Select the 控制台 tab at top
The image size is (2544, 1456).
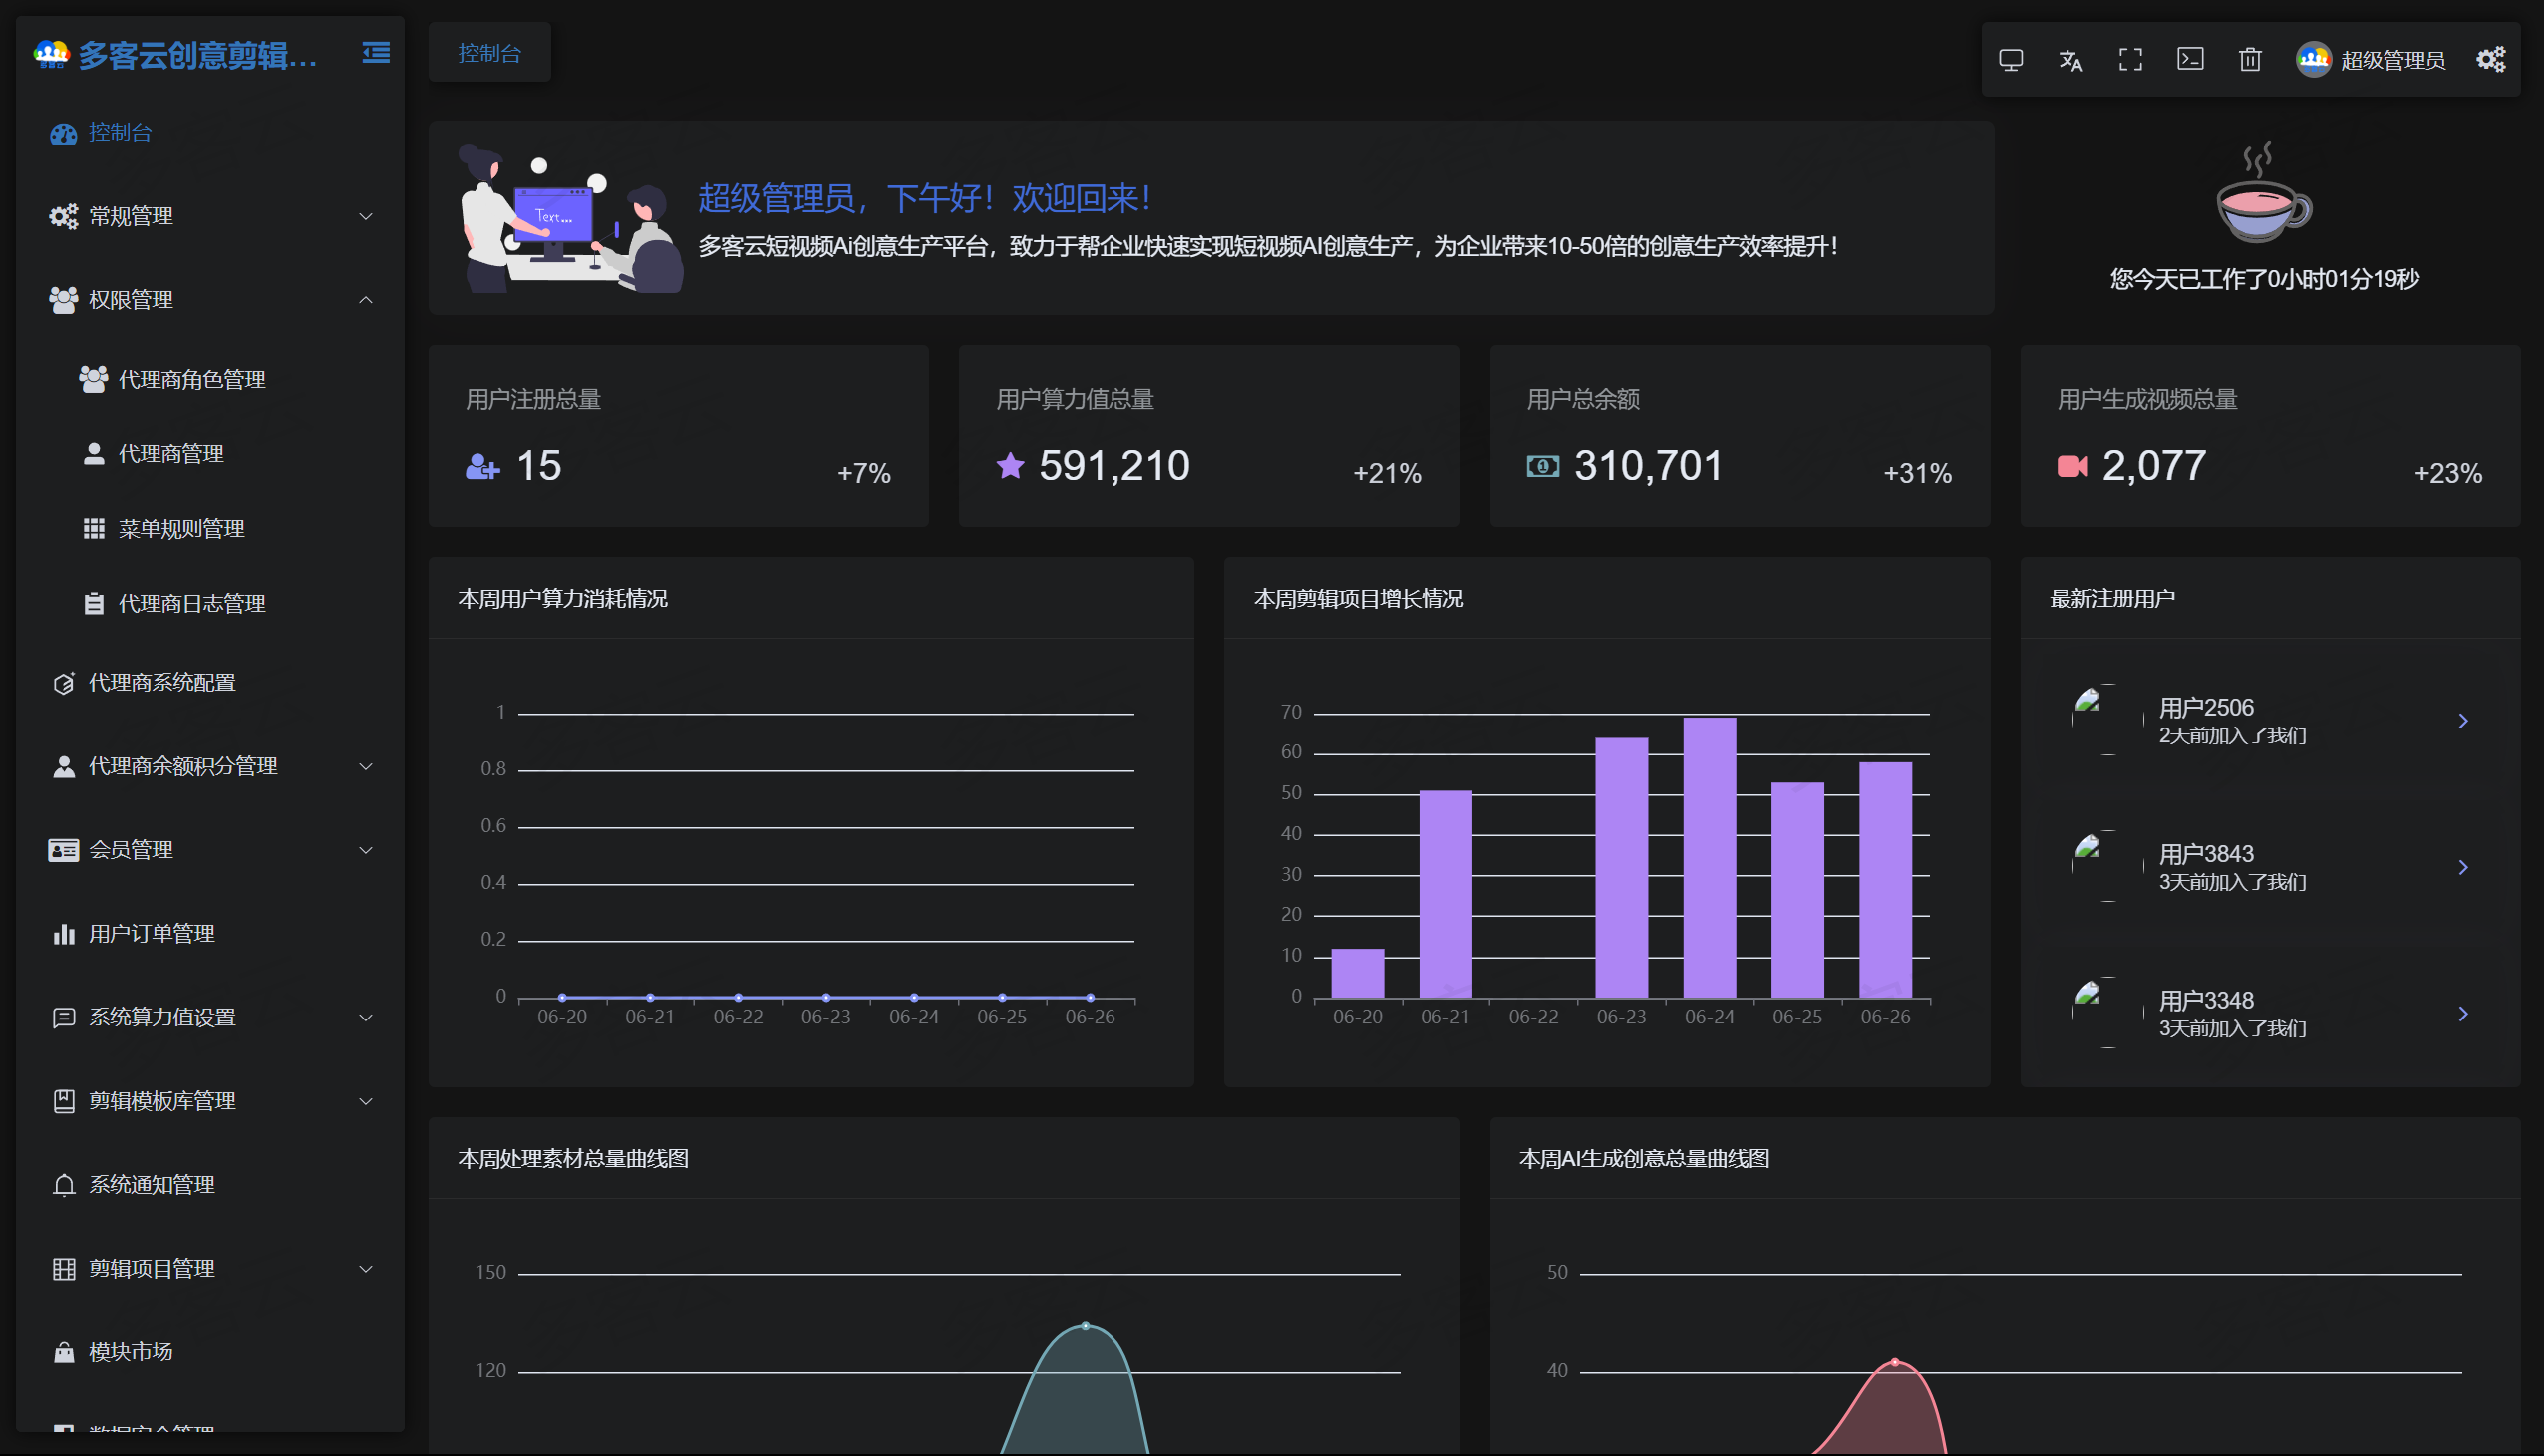[x=489, y=53]
